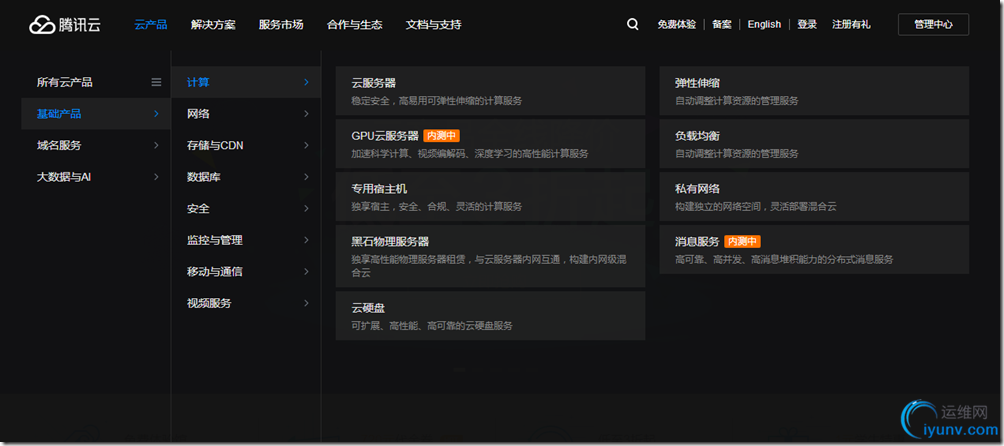1004x446 pixels.
Task: Select the 移动与通信 category label
Action: pyautogui.click(x=215, y=271)
